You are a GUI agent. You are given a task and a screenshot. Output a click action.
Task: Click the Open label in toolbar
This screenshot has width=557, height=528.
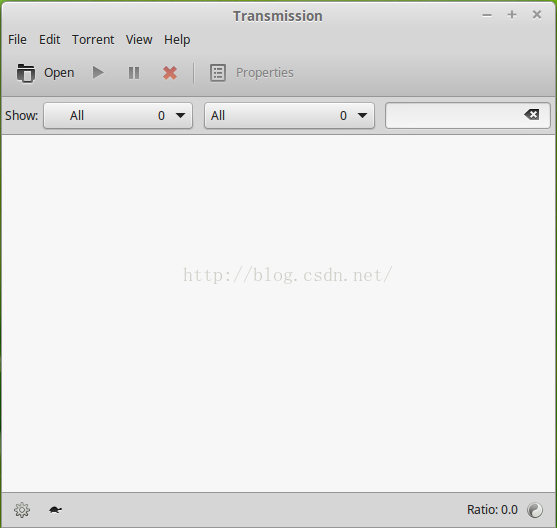pyautogui.click(x=59, y=73)
